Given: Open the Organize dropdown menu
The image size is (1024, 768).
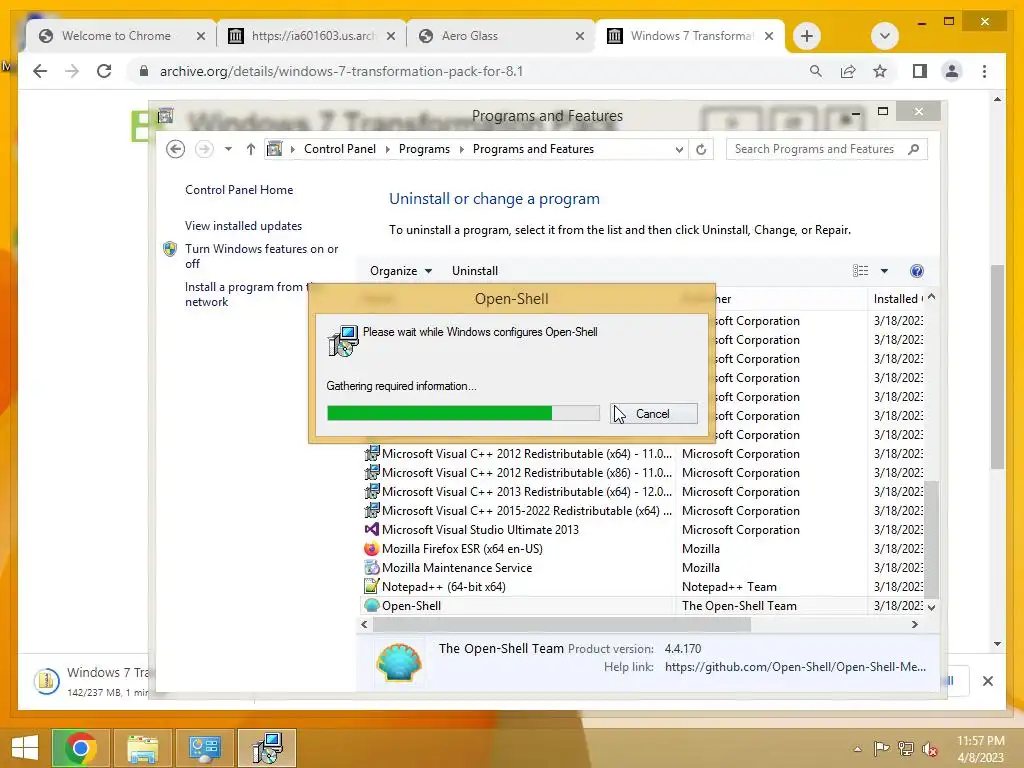Looking at the screenshot, I should pos(400,271).
